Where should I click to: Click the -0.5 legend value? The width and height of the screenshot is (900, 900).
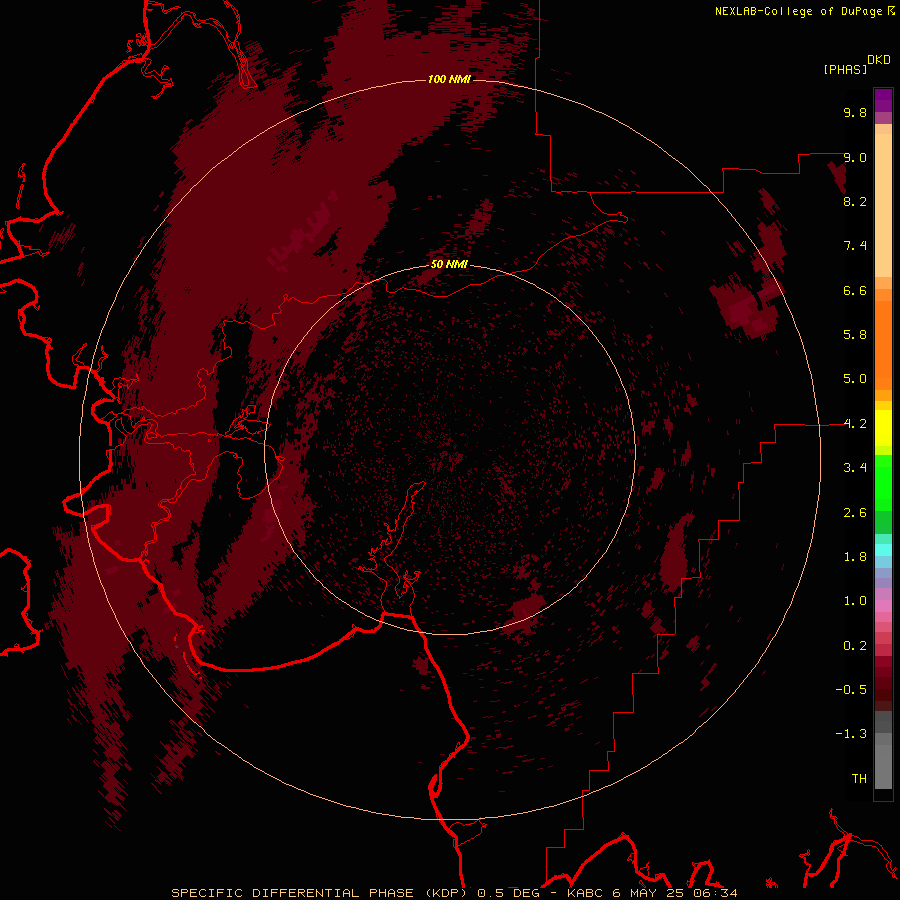[x=851, y=690]
